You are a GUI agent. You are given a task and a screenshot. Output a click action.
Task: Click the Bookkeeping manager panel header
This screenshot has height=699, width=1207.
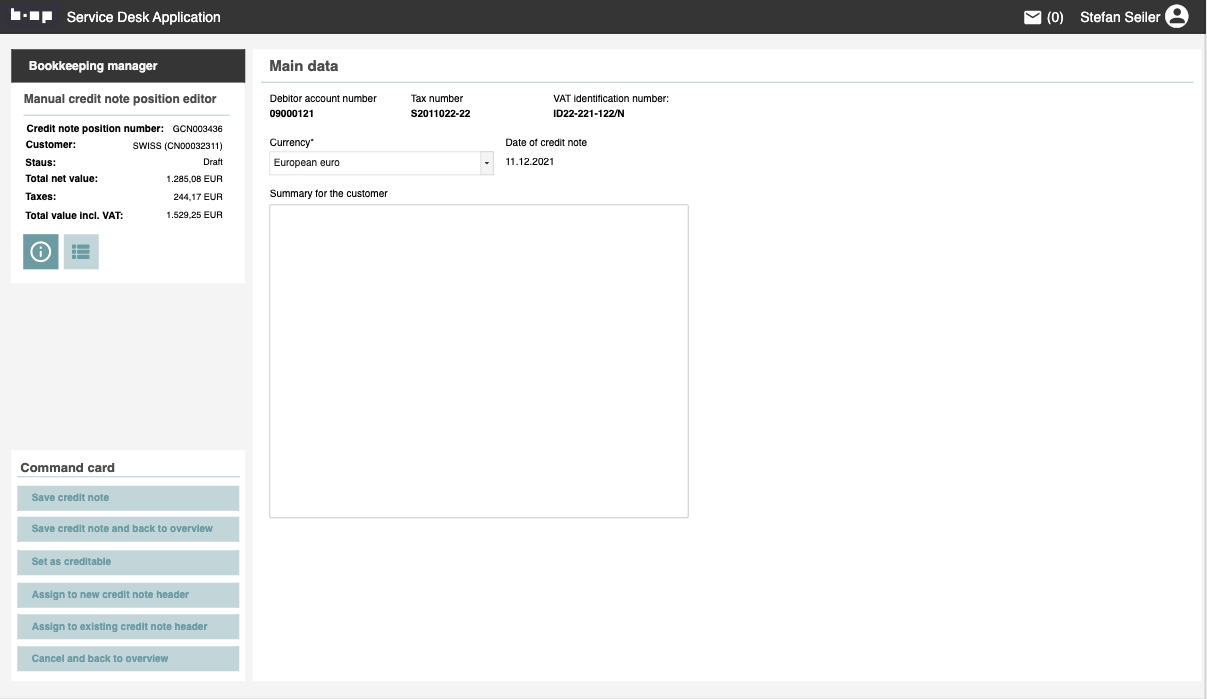pyautogui.click(x=128, y=66)
